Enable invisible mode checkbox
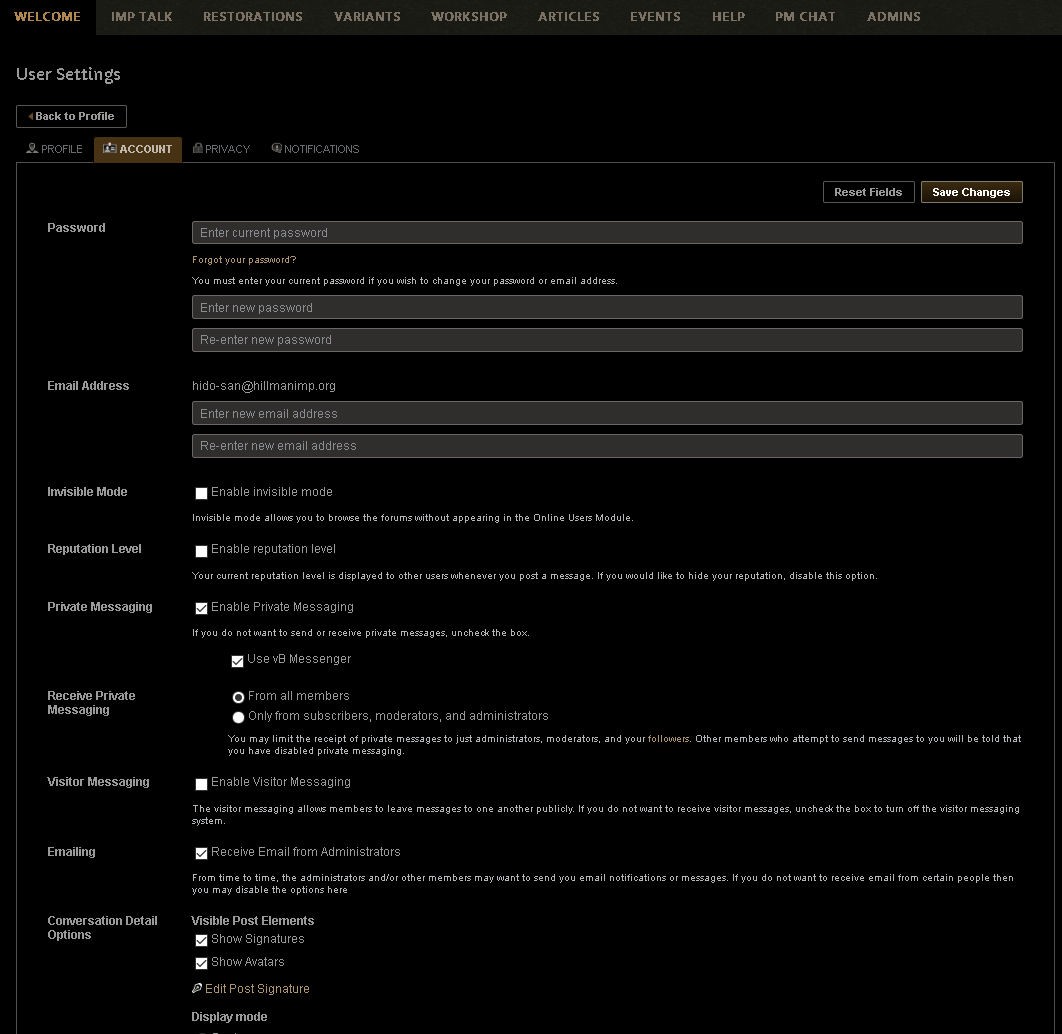 (x=201, y=493)
